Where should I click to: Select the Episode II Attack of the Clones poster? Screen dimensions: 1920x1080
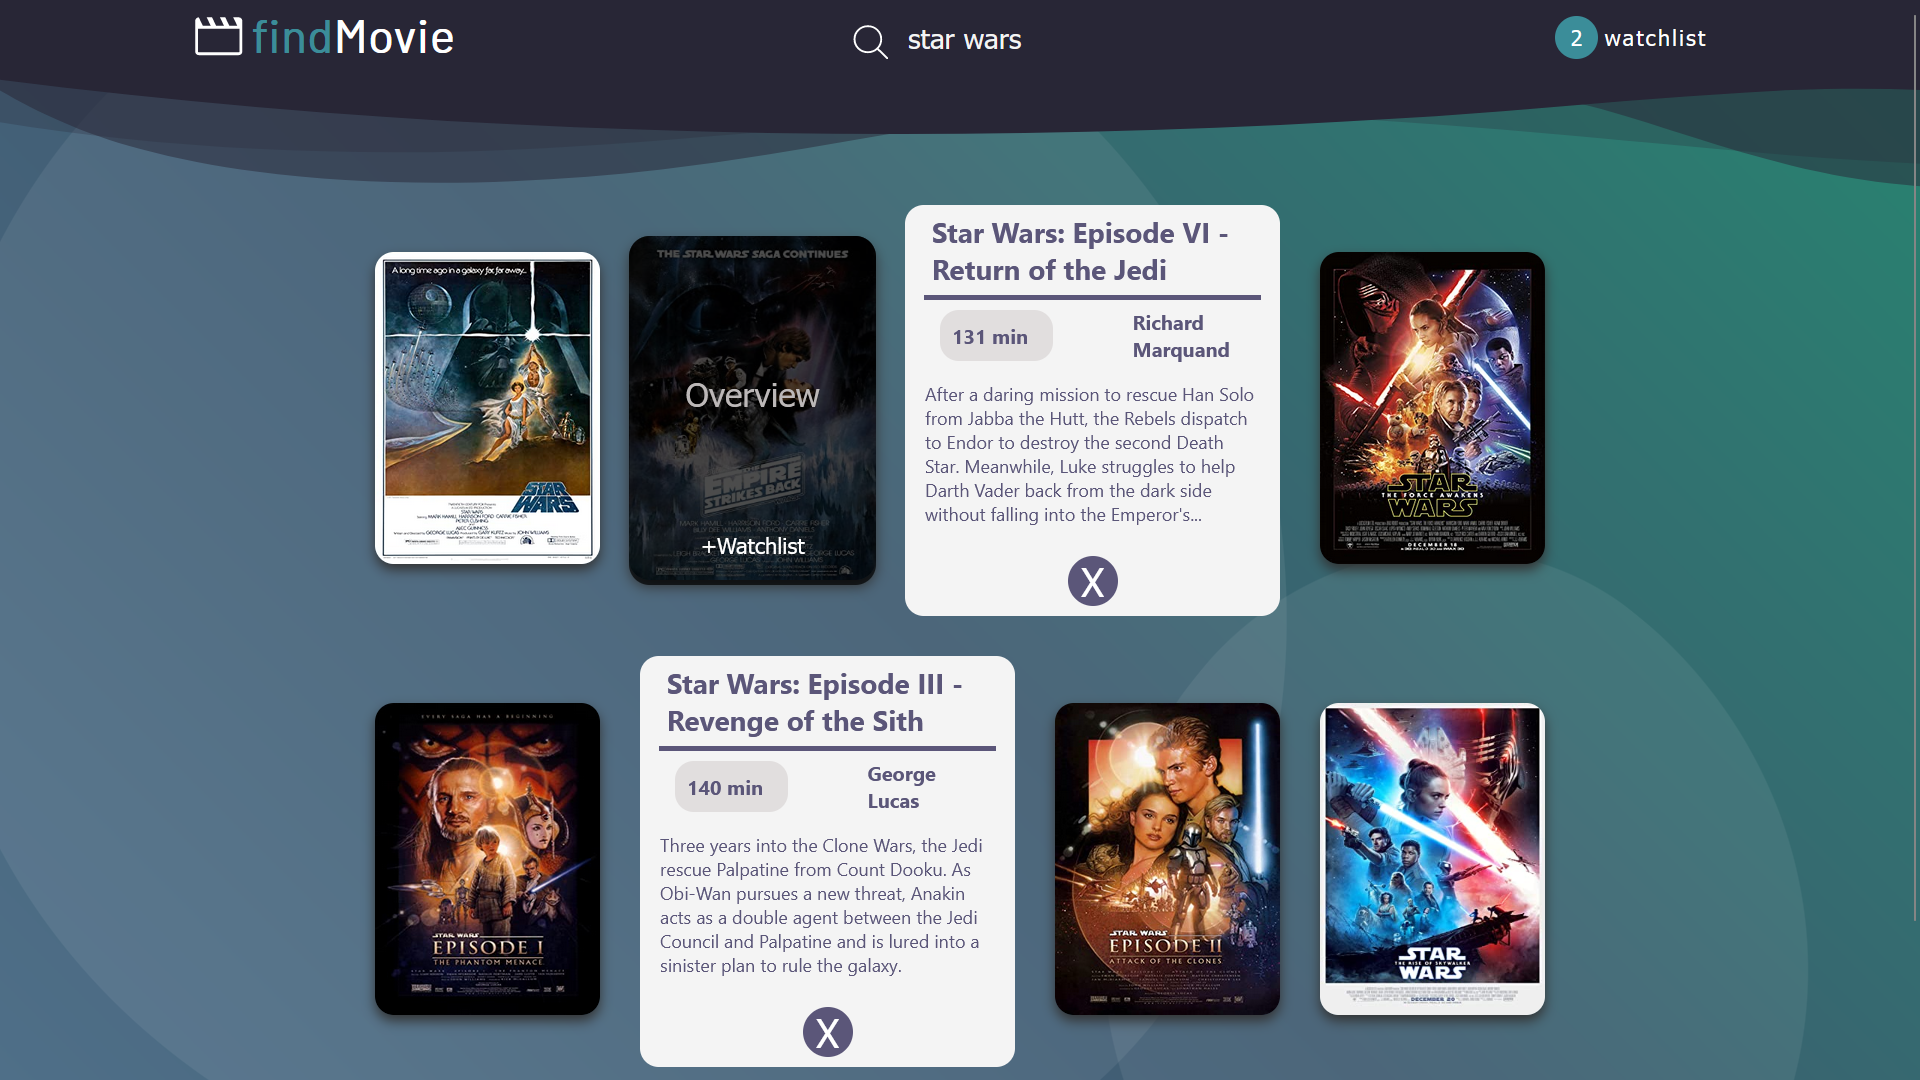[x=1166, y=858]
